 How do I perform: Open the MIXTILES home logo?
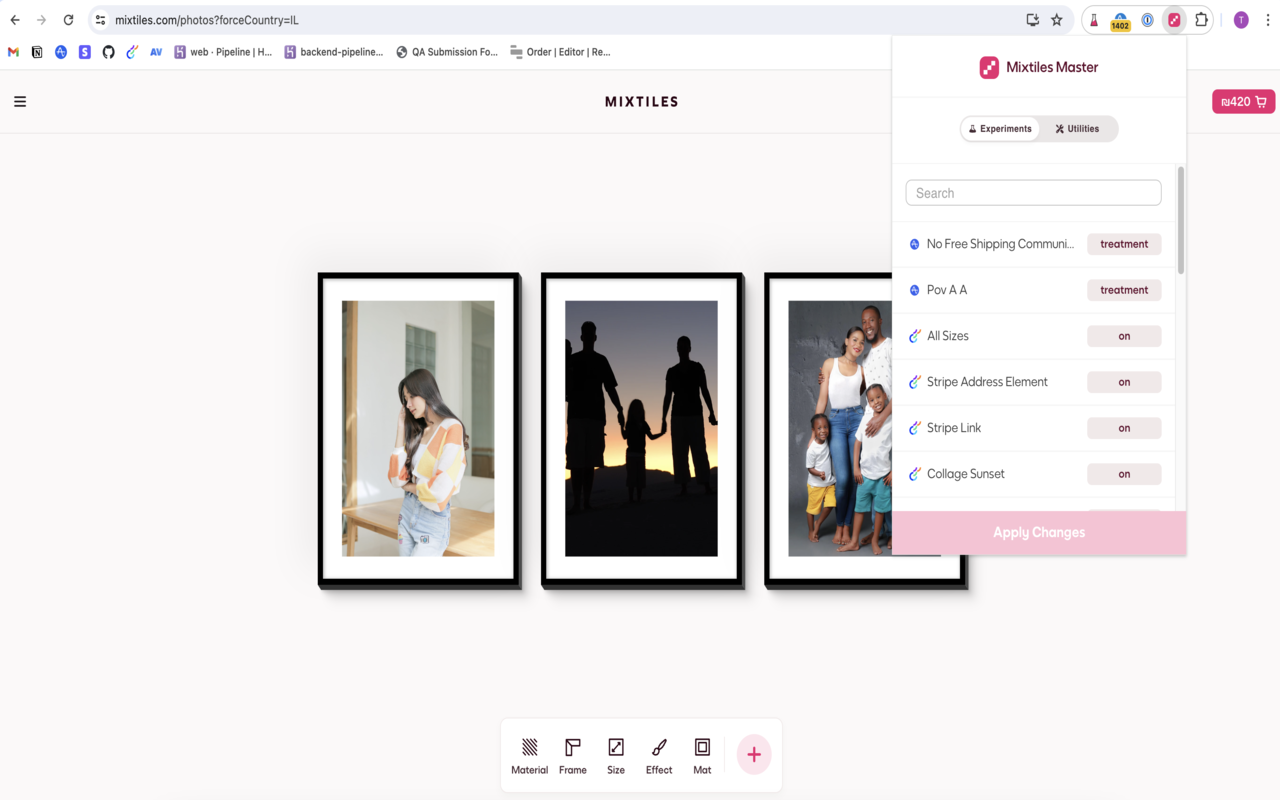click(641, 101)
